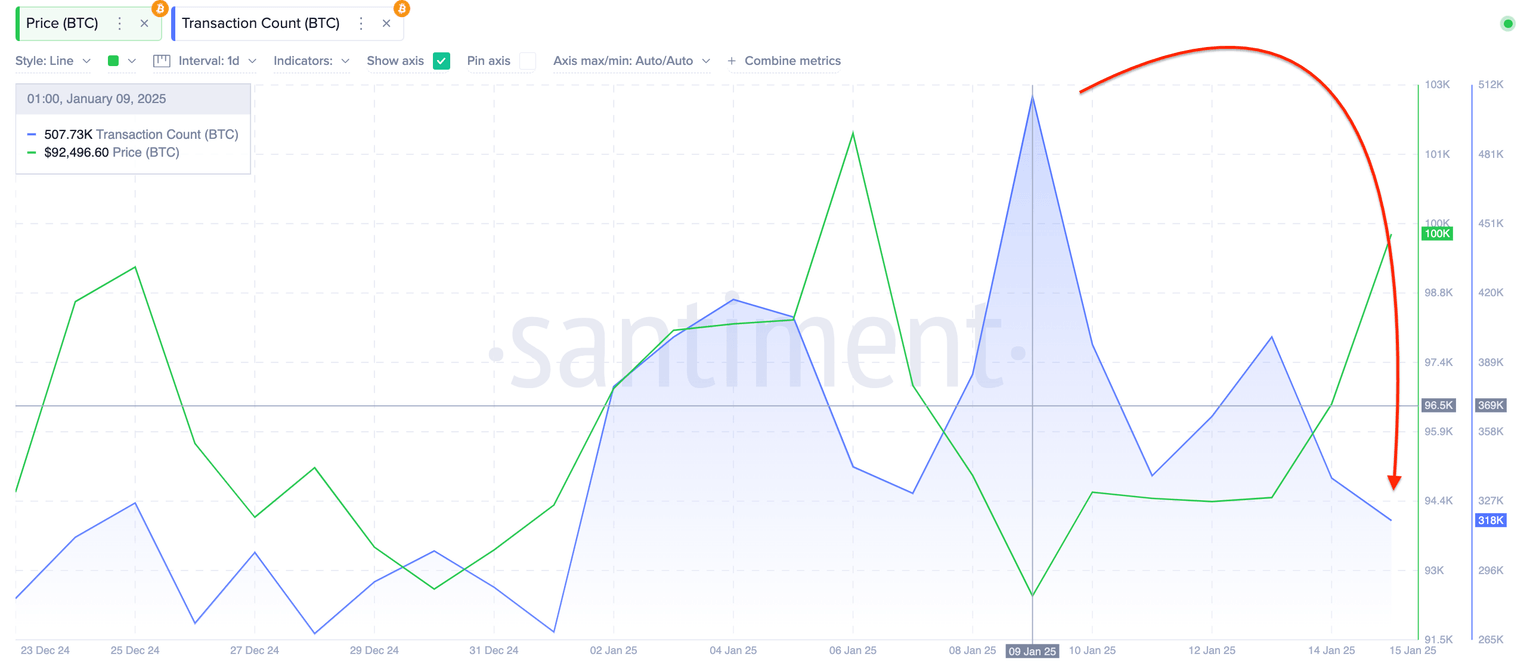This screenshot has height=670, width=1536.
Task: Open Axis max/min Auto/Auto dropdown
Action: [x=631, y=61]
